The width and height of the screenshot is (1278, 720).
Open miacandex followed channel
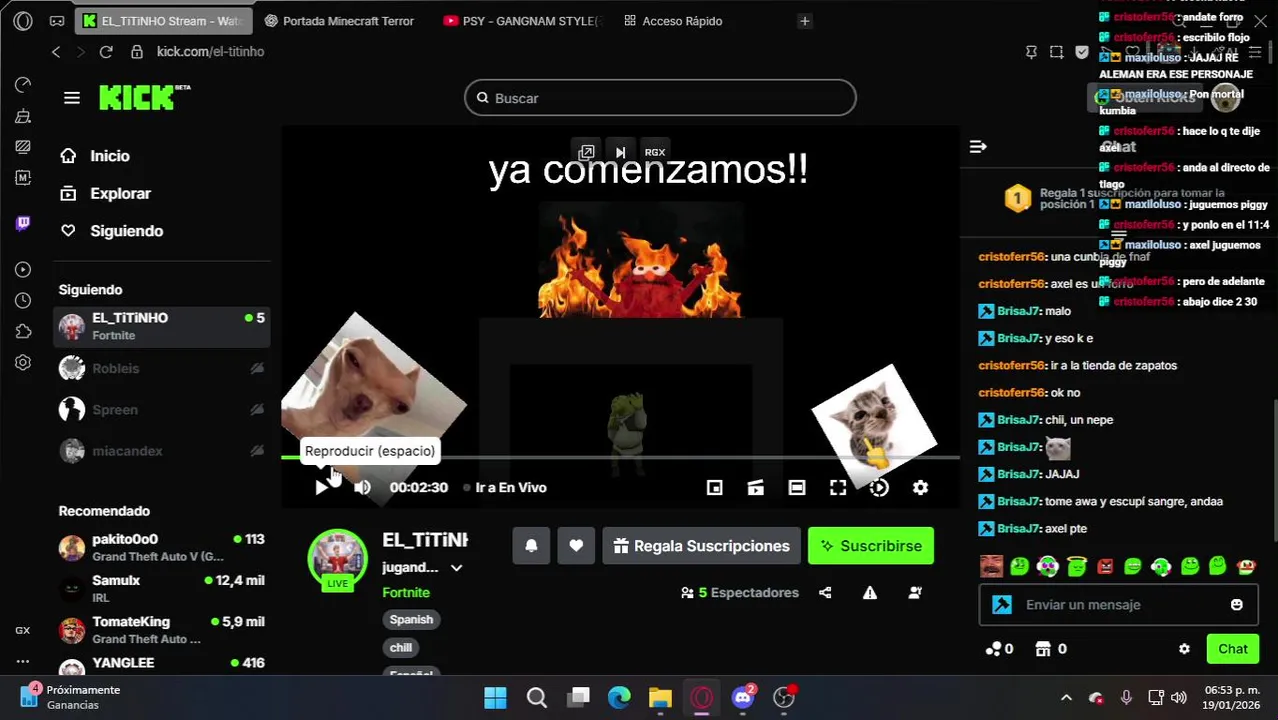click(x=161, y=451)
